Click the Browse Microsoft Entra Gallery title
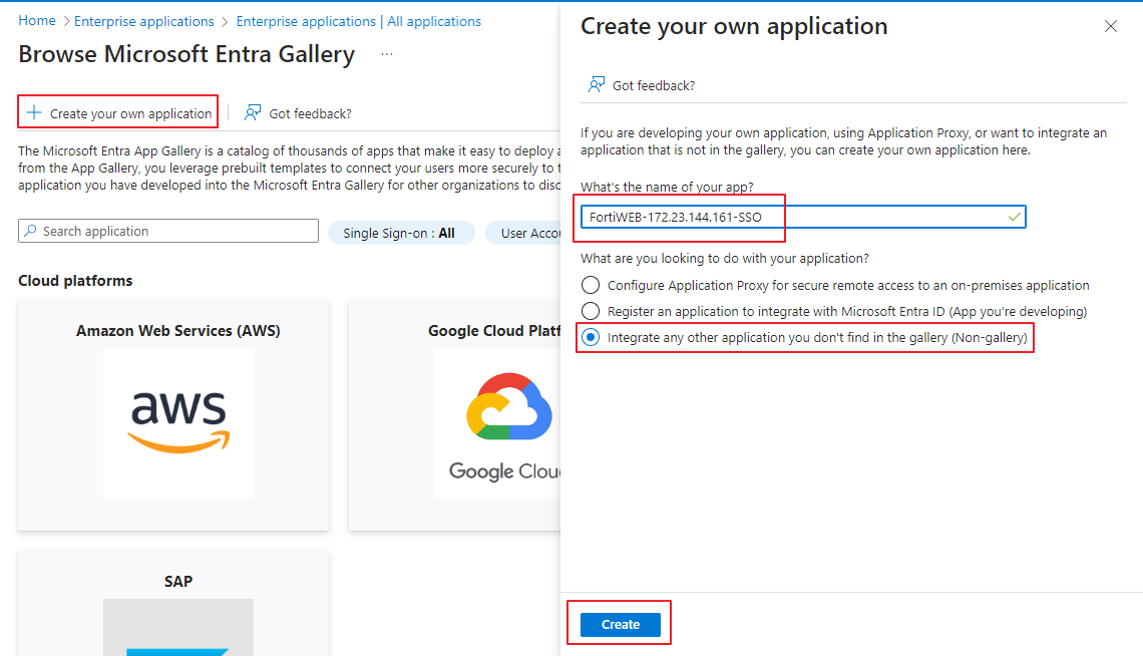The width and height of the screenshot is (1143, 656). coord(187,54)
